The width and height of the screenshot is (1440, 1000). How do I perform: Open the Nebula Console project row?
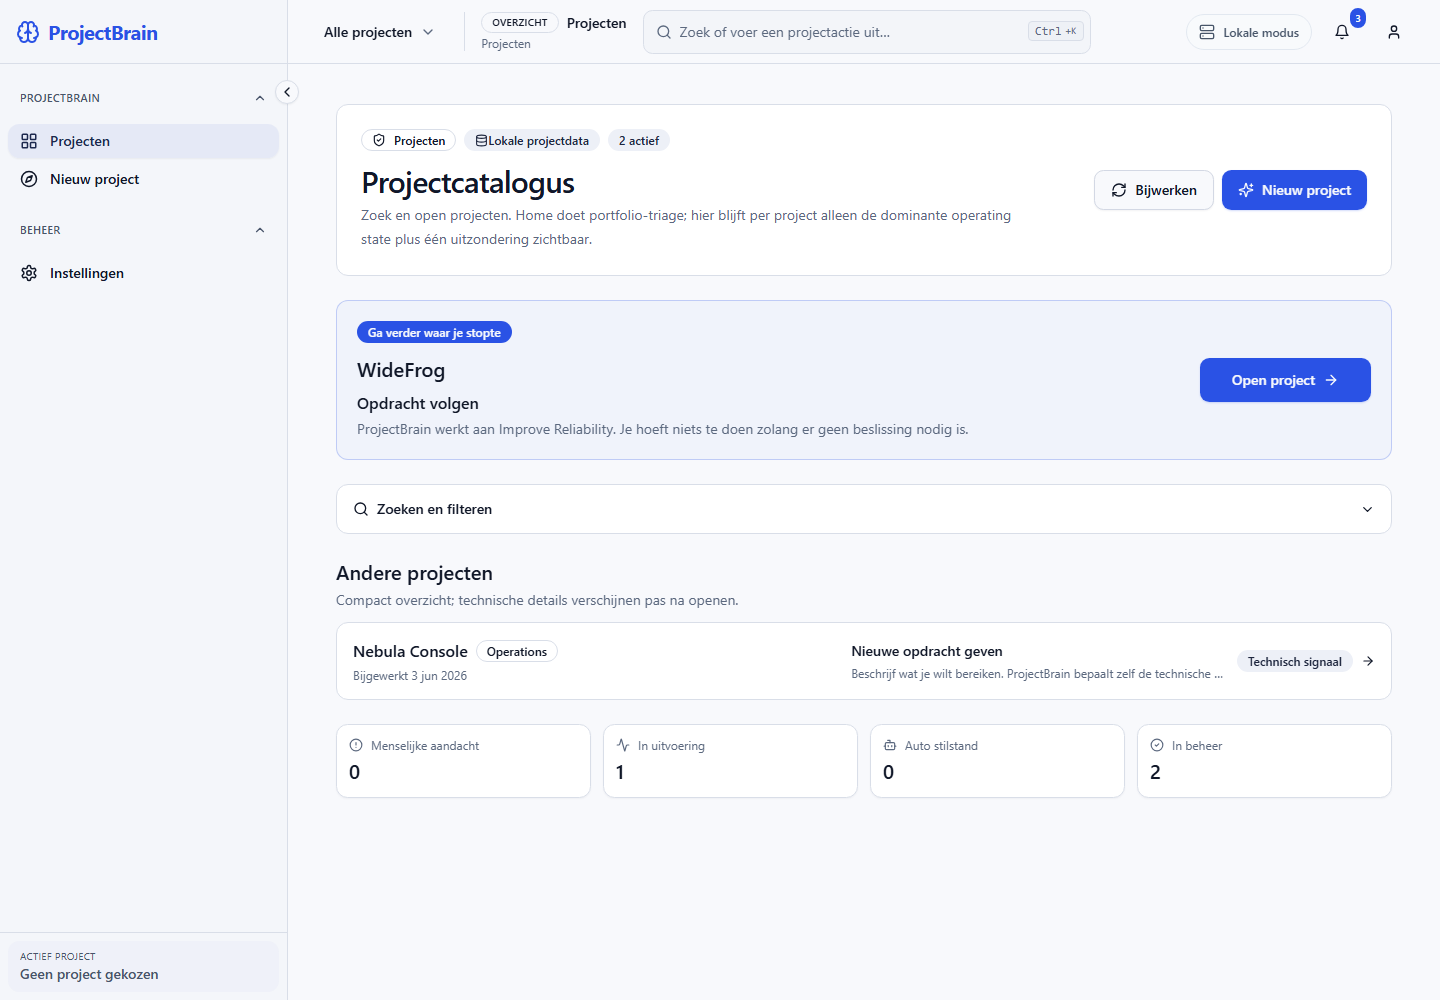[864, 661]
